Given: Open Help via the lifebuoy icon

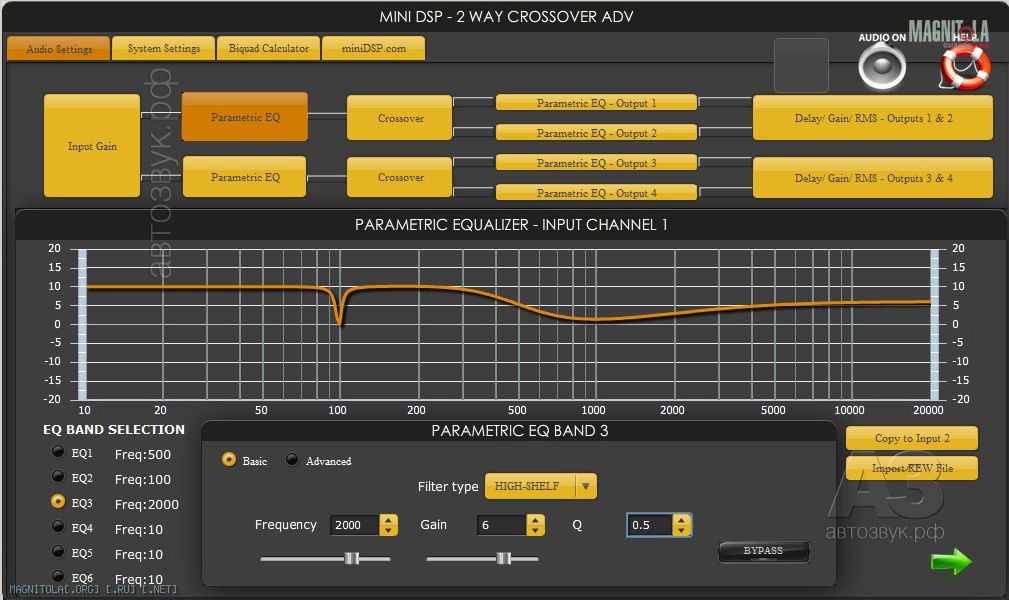Looking at the screenshot, I should pyautogui.click(x=965, y=66).
